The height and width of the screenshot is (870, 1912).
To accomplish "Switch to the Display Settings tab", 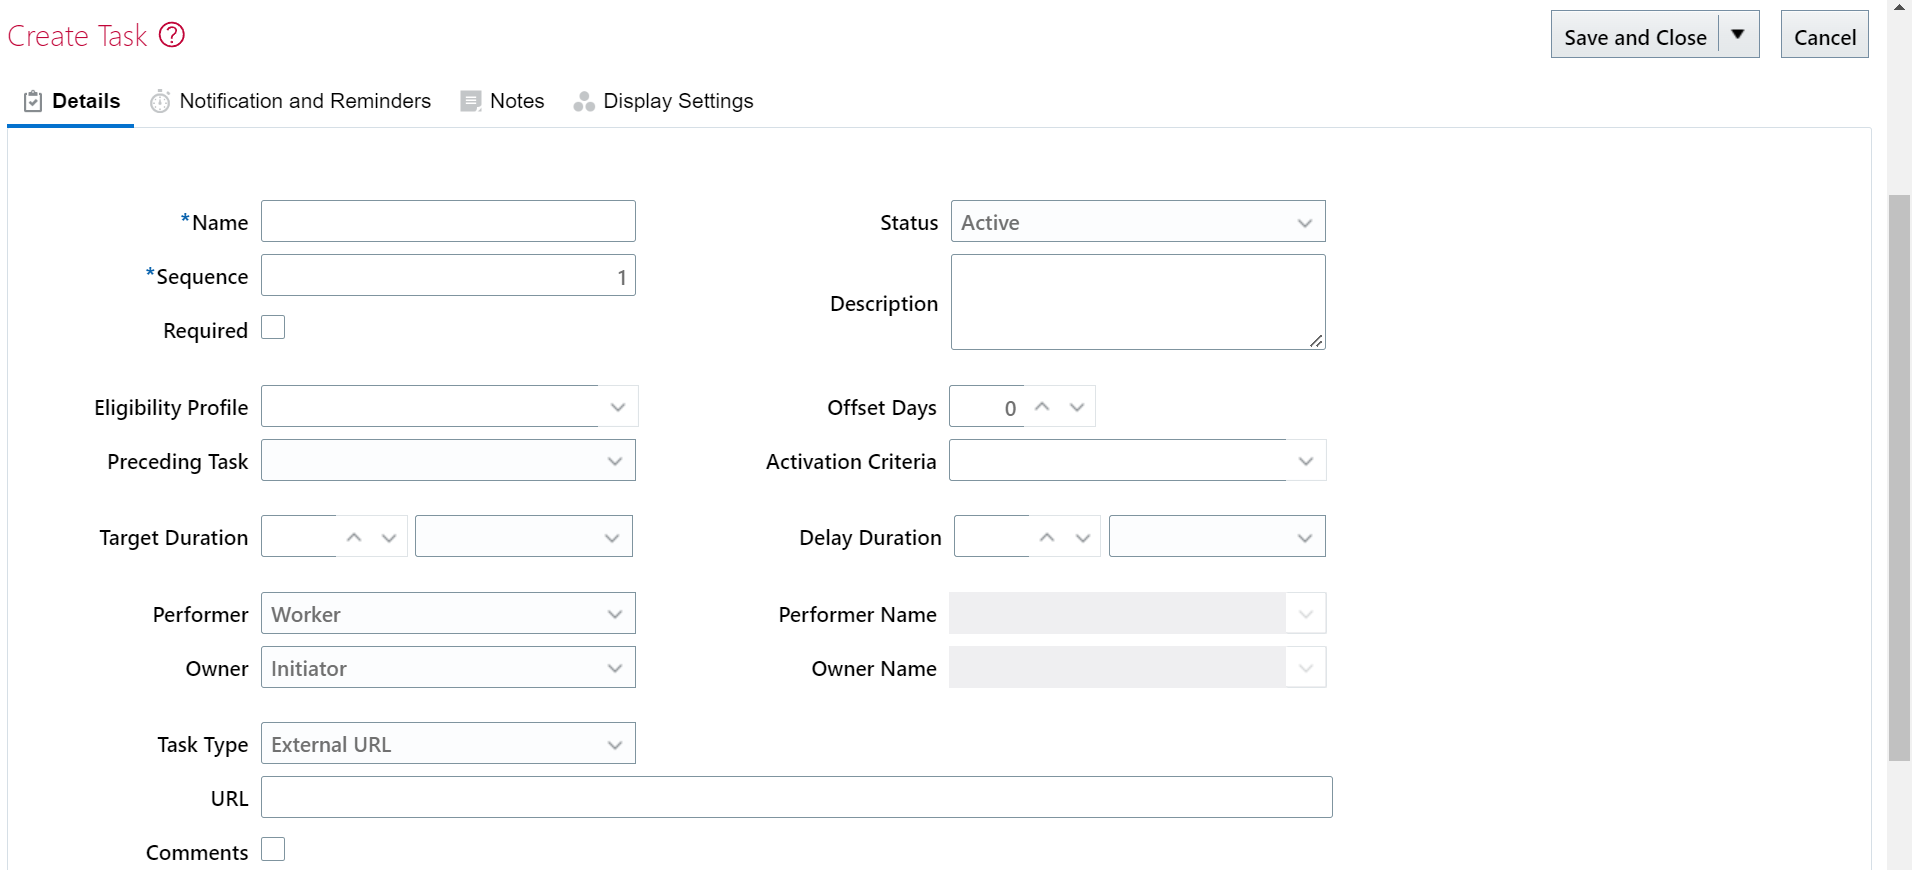I will pos(664,101).
